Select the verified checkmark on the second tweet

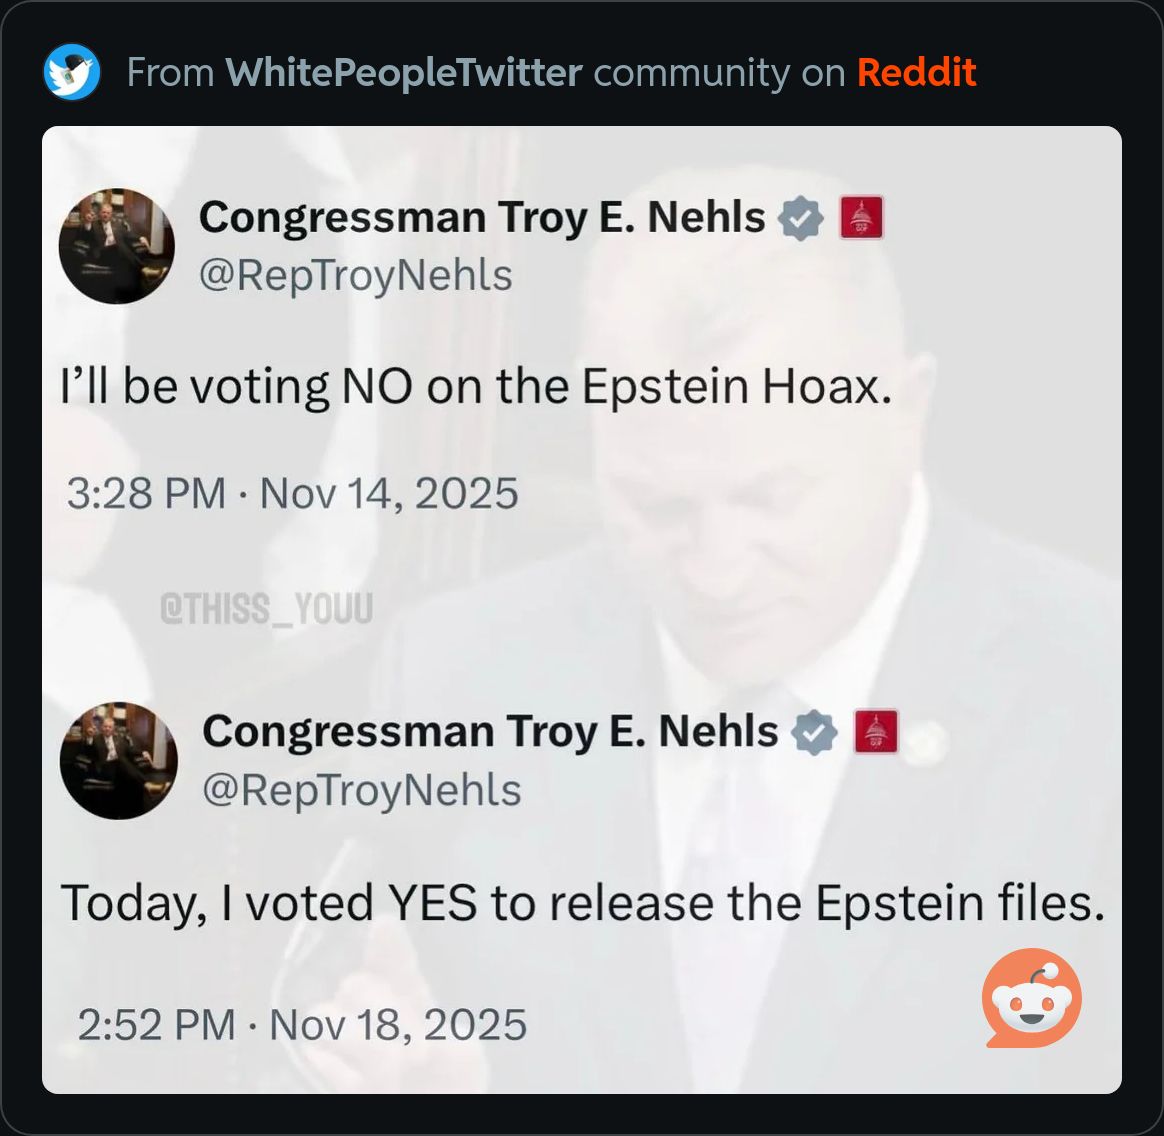tap(815, 730)
